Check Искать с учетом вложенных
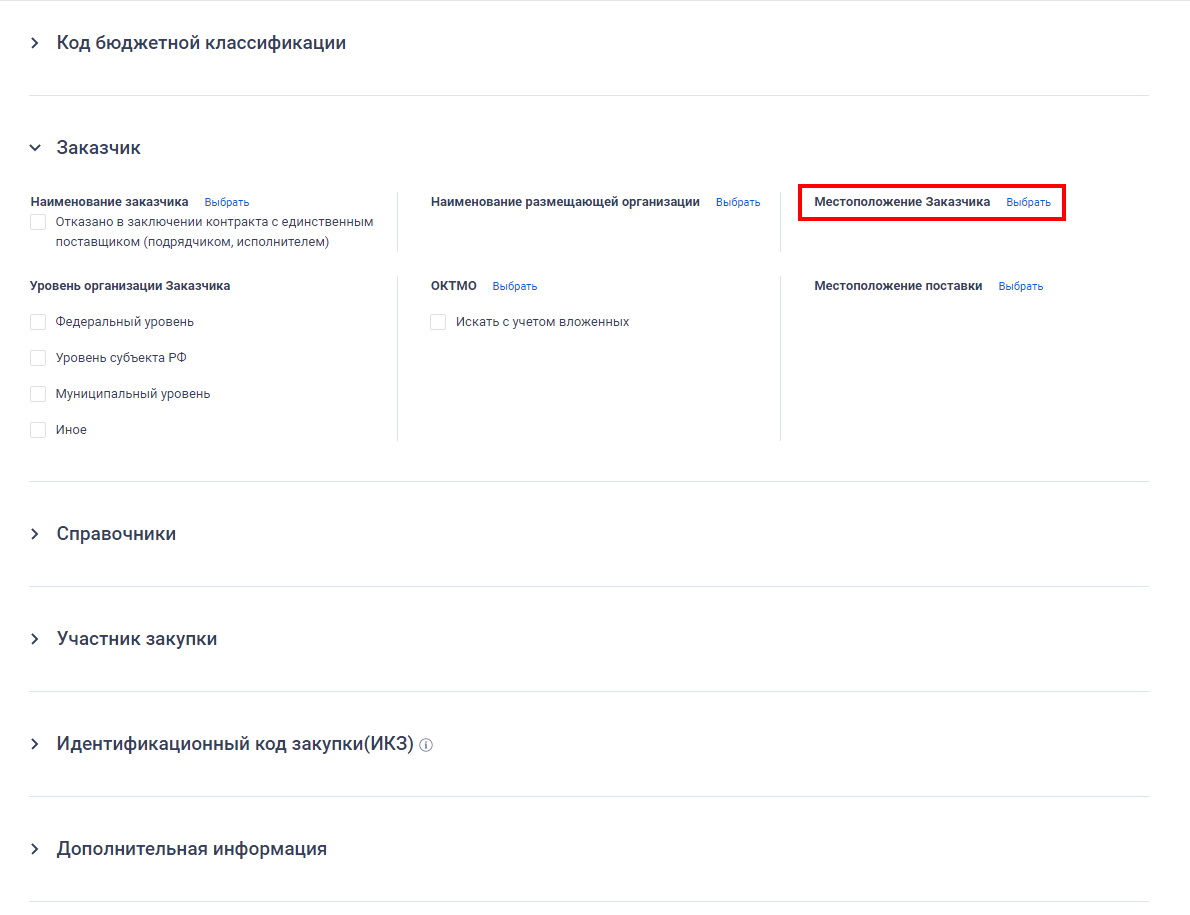 [438, 322]
